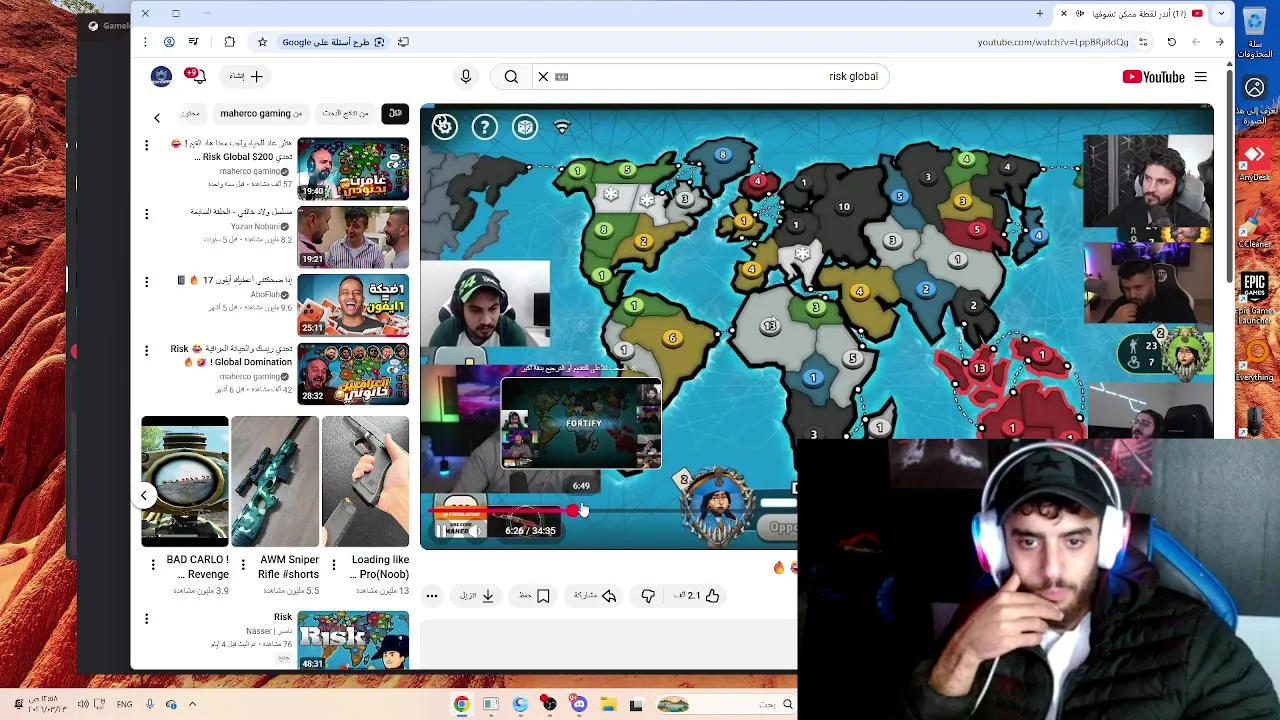The width and height of the screenshot is (1280, 720).
Task: Clear the search text with X
Action: click(543, 77)
